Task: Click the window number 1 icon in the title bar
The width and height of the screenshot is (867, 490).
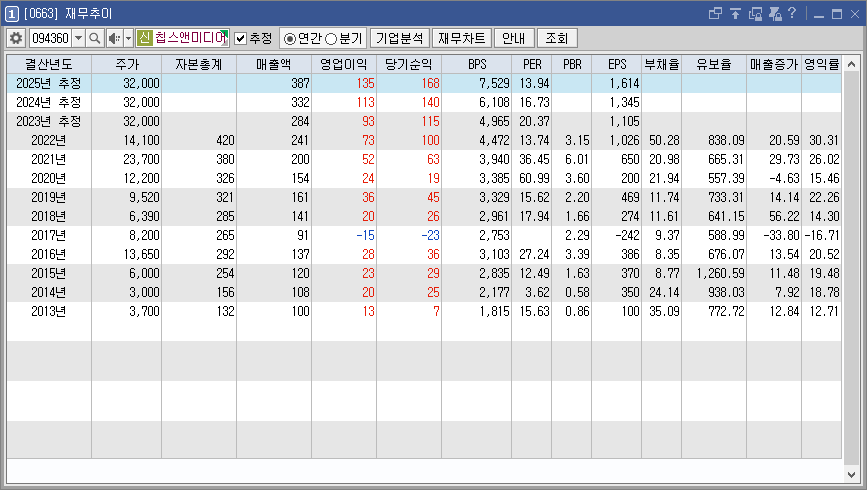Action: point(11,14)
